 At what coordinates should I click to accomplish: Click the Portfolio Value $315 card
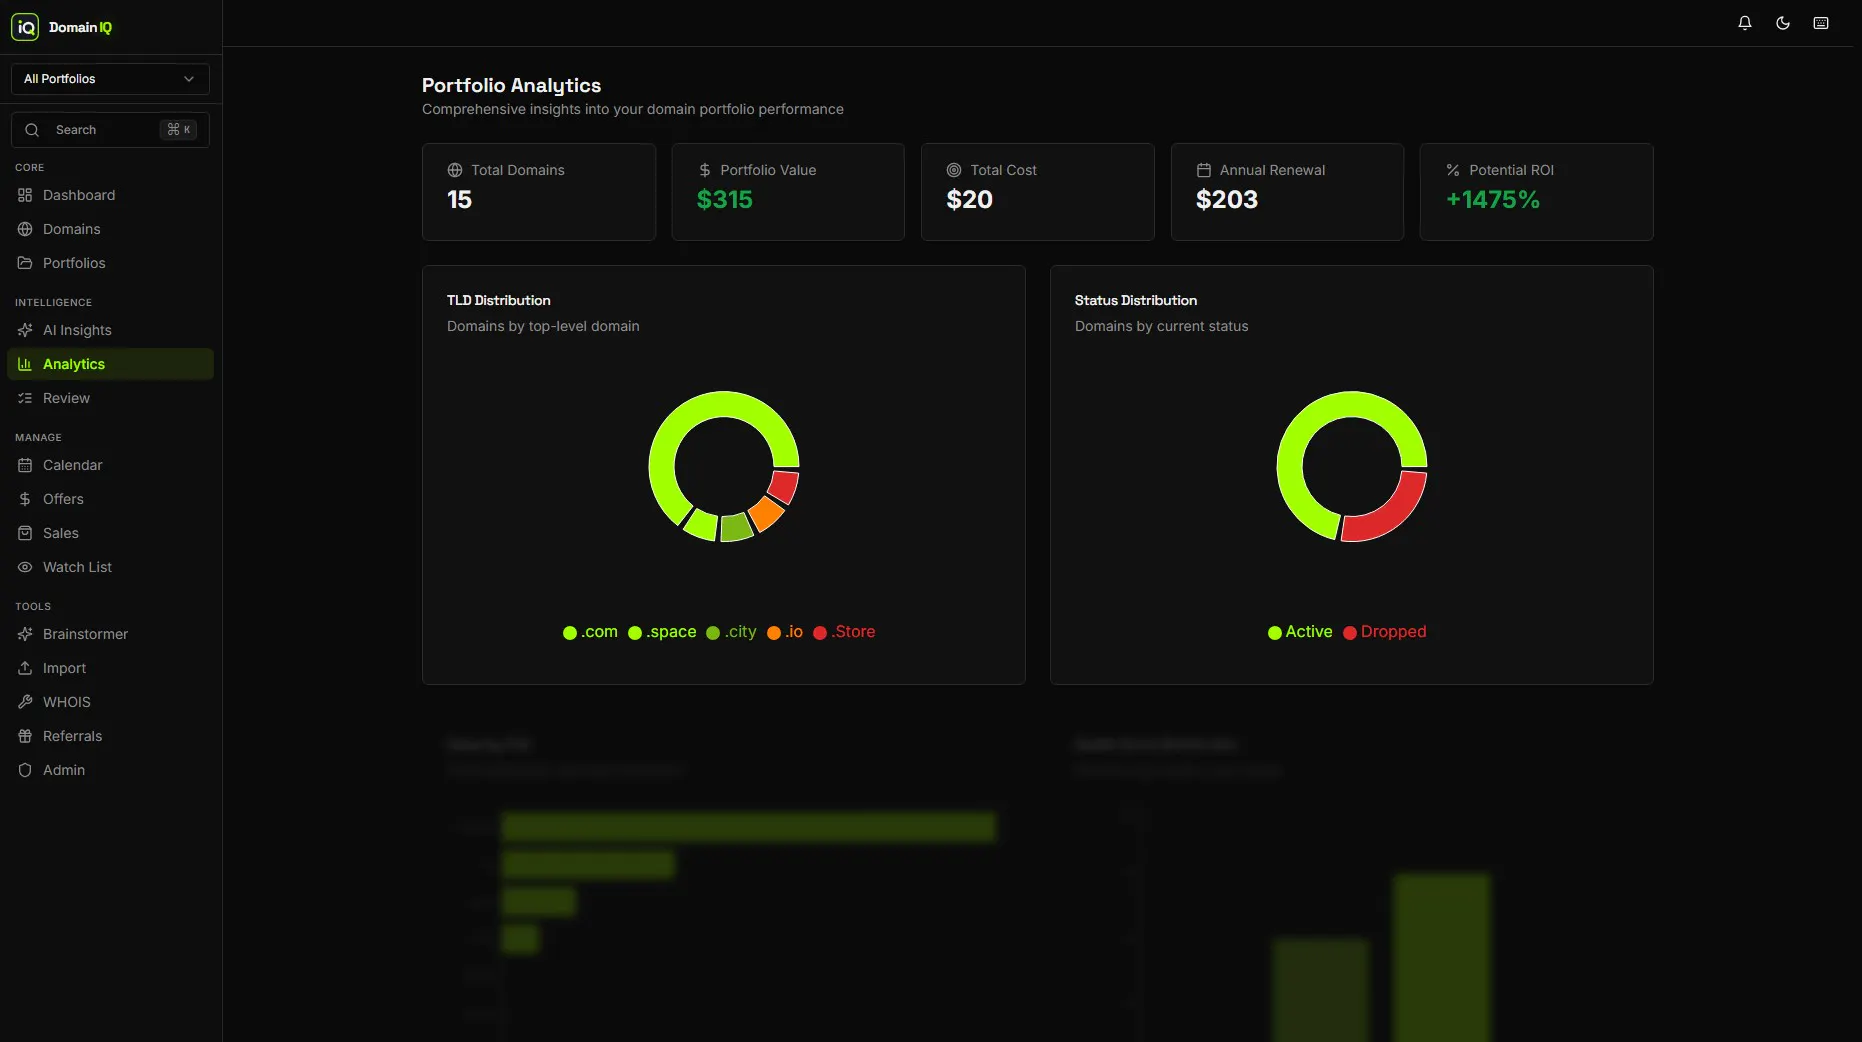pos(788,192)
